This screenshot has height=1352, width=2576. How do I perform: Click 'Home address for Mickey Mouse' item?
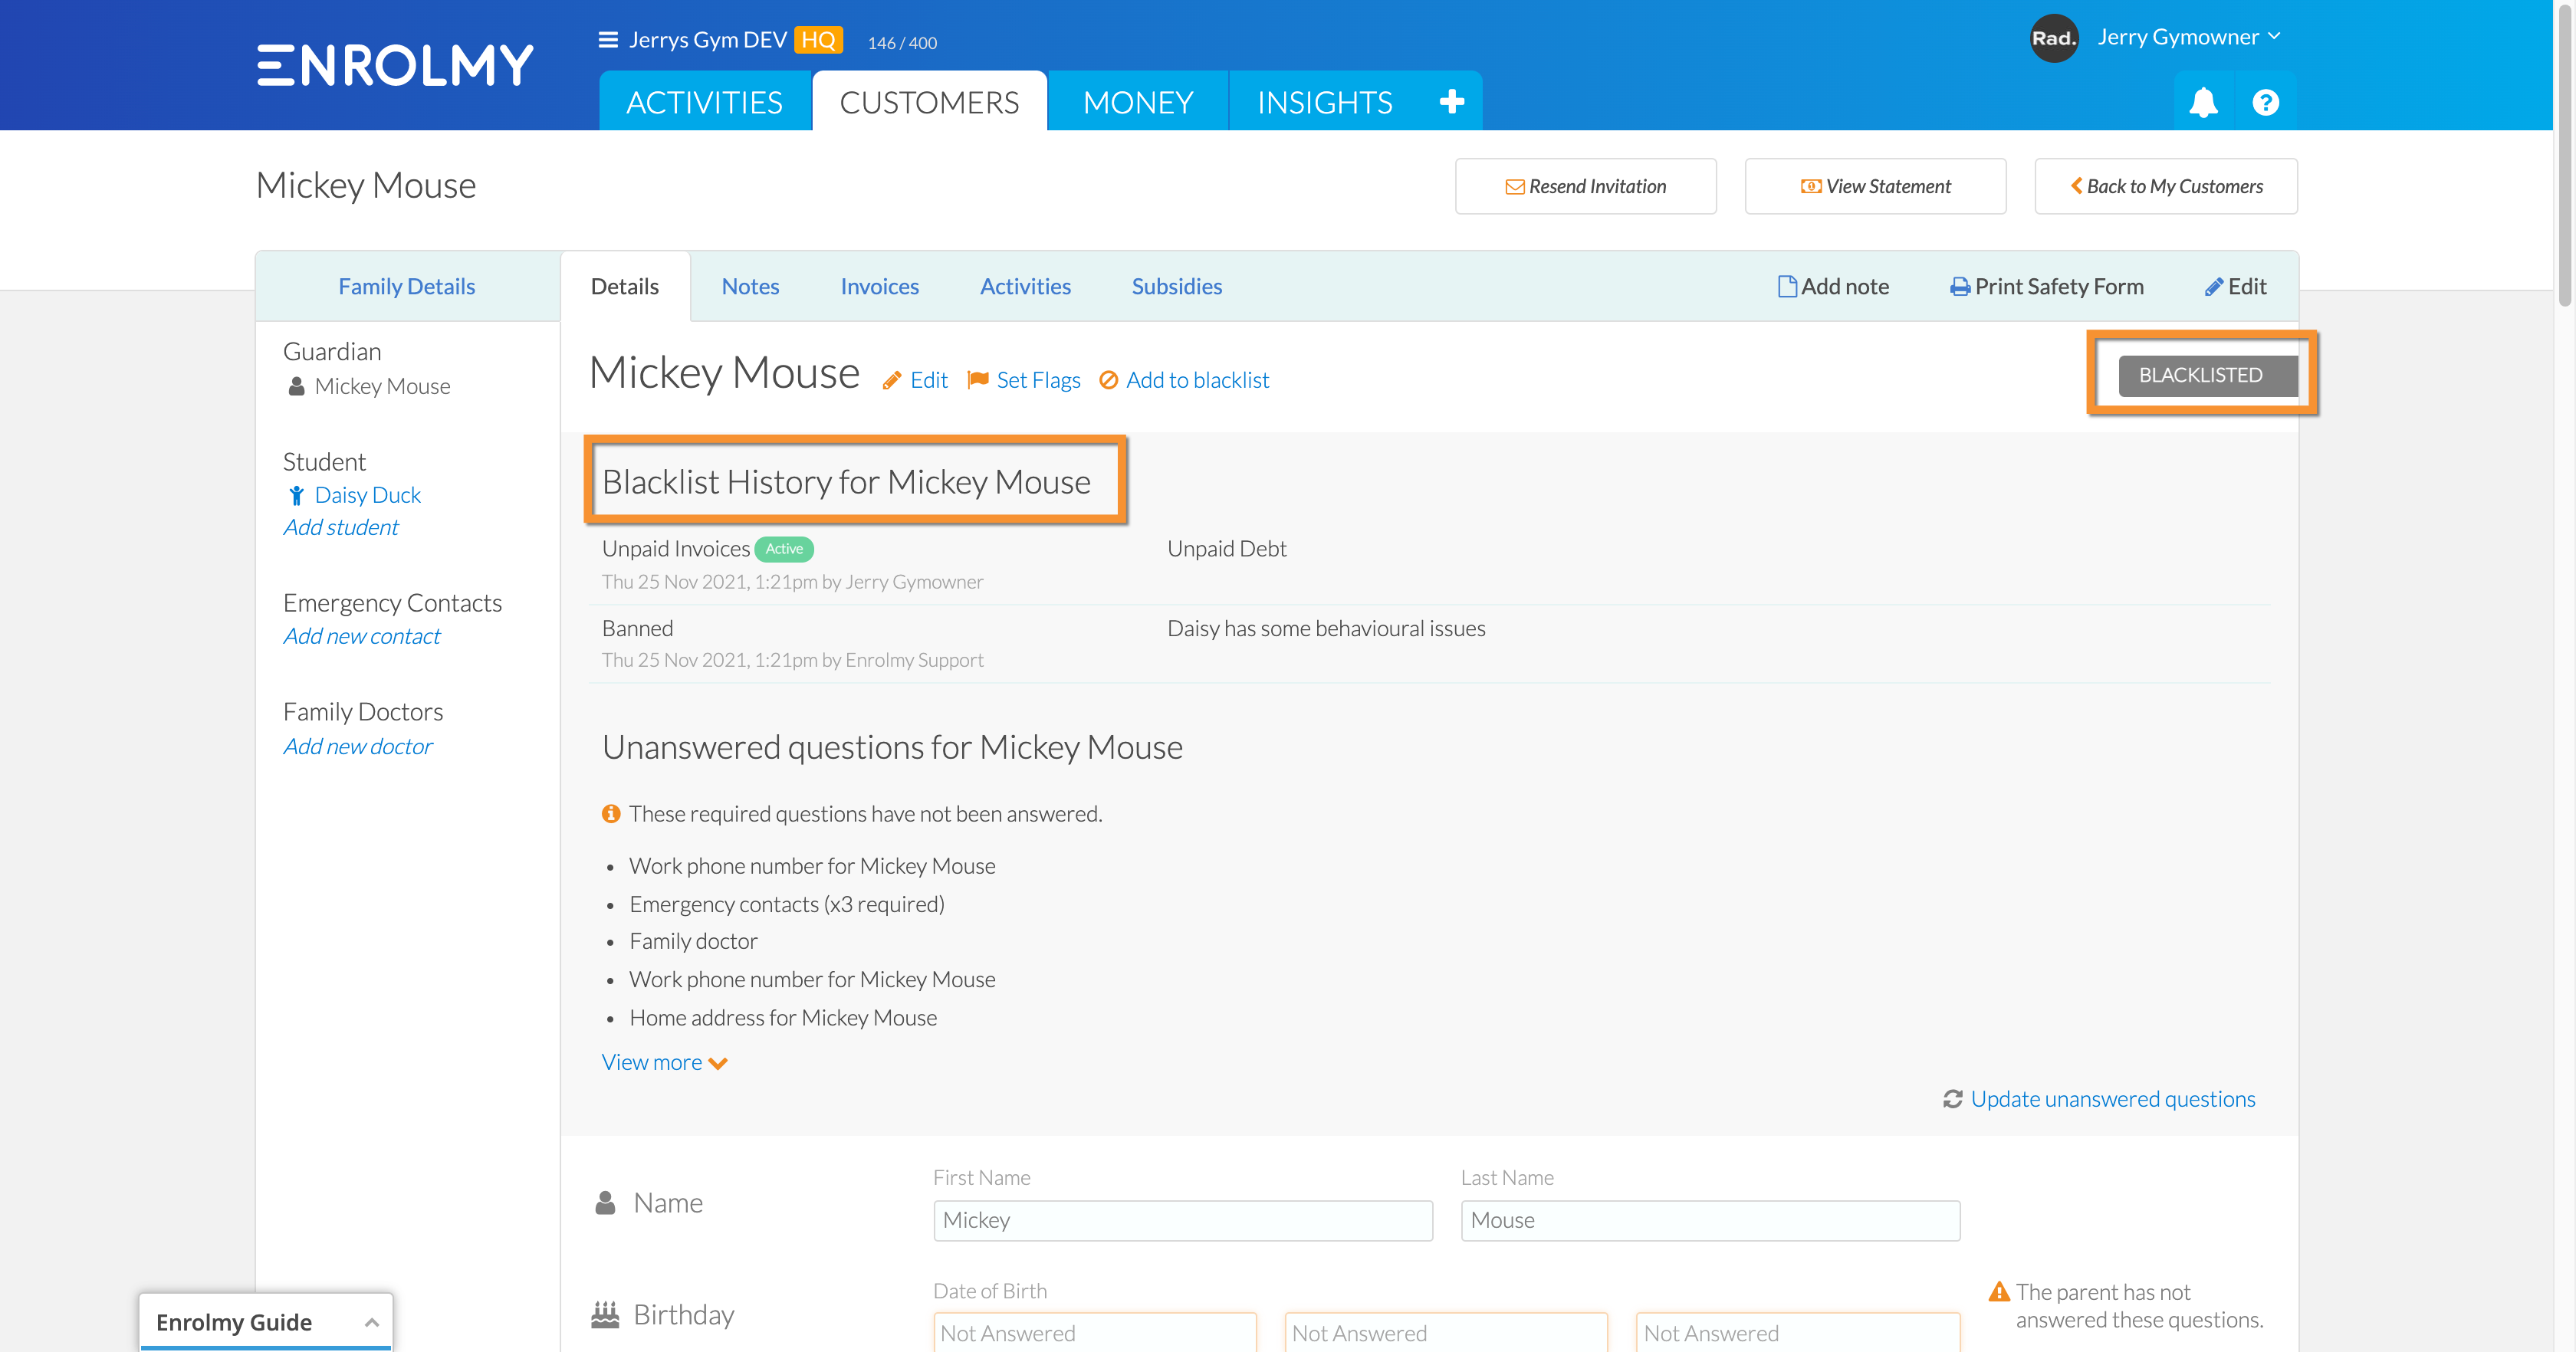[x=783, y=1018]
